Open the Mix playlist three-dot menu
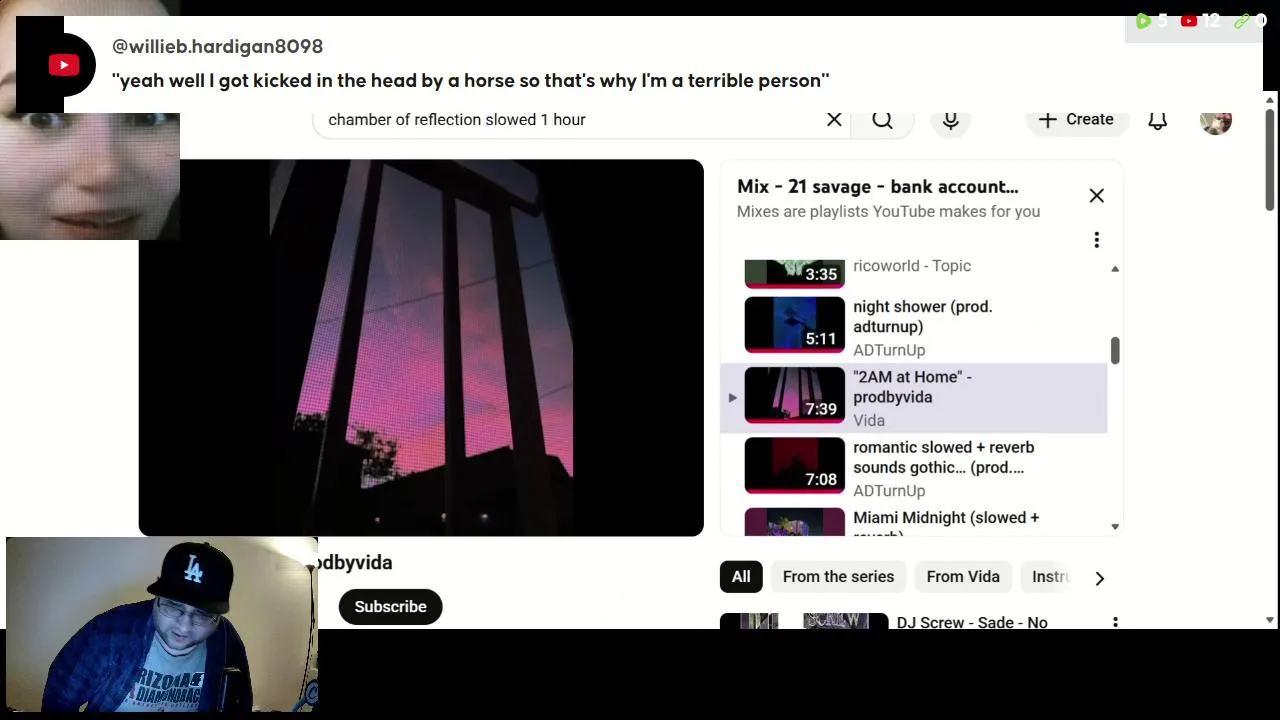Viewport: 1280px width, 720px height. coord(1097,240)
